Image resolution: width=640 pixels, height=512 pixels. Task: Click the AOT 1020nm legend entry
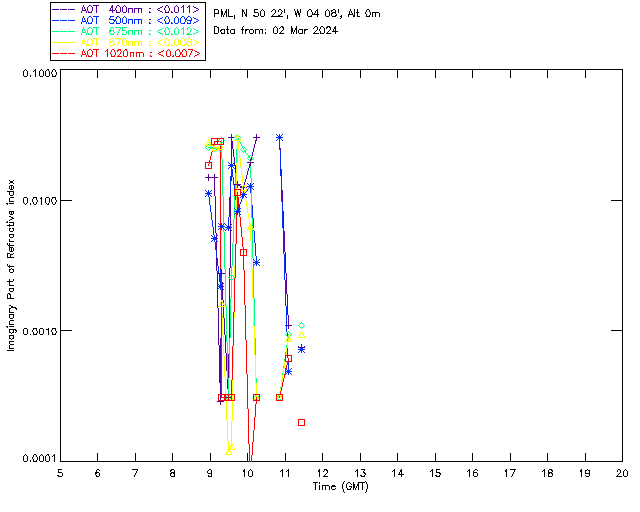pyautogui.click(x=127, y=53)
